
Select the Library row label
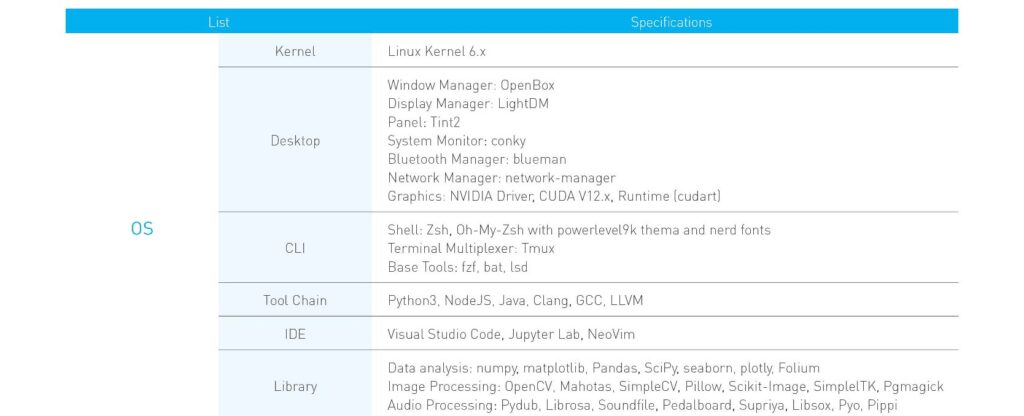pyautogui.click(x=295, y=386)
